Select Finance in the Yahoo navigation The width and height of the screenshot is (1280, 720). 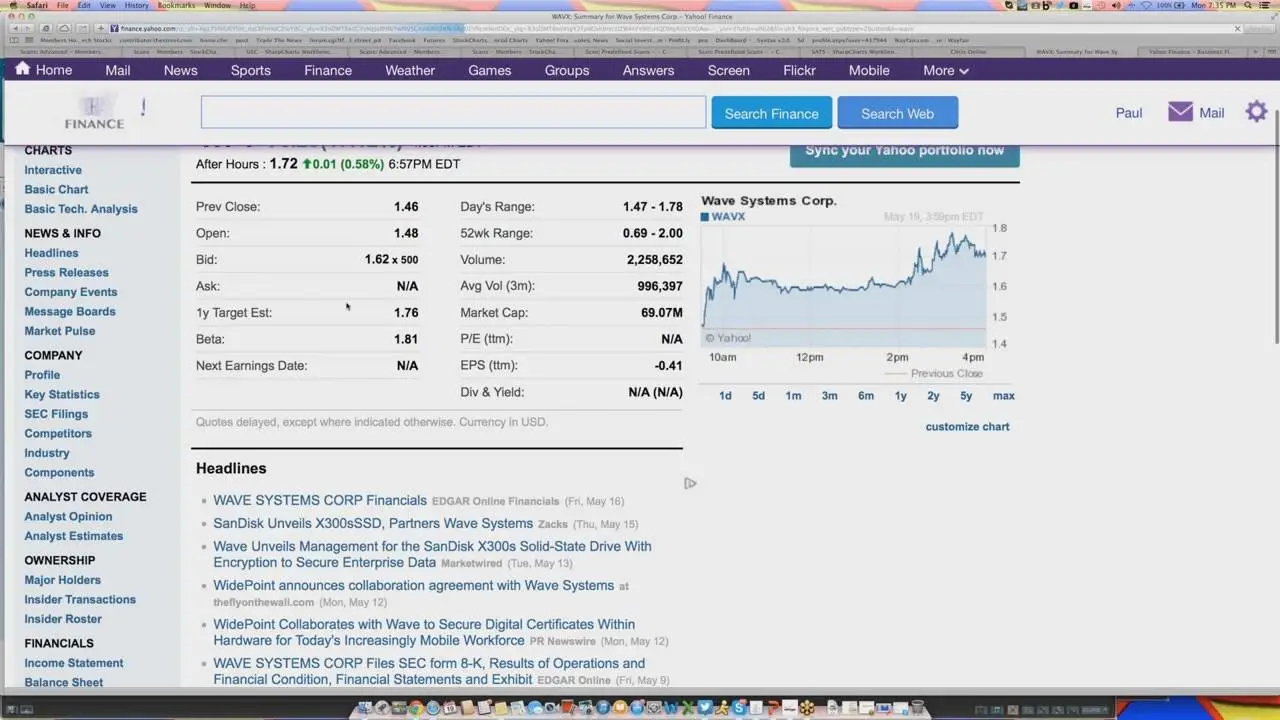tap(328, 70)
